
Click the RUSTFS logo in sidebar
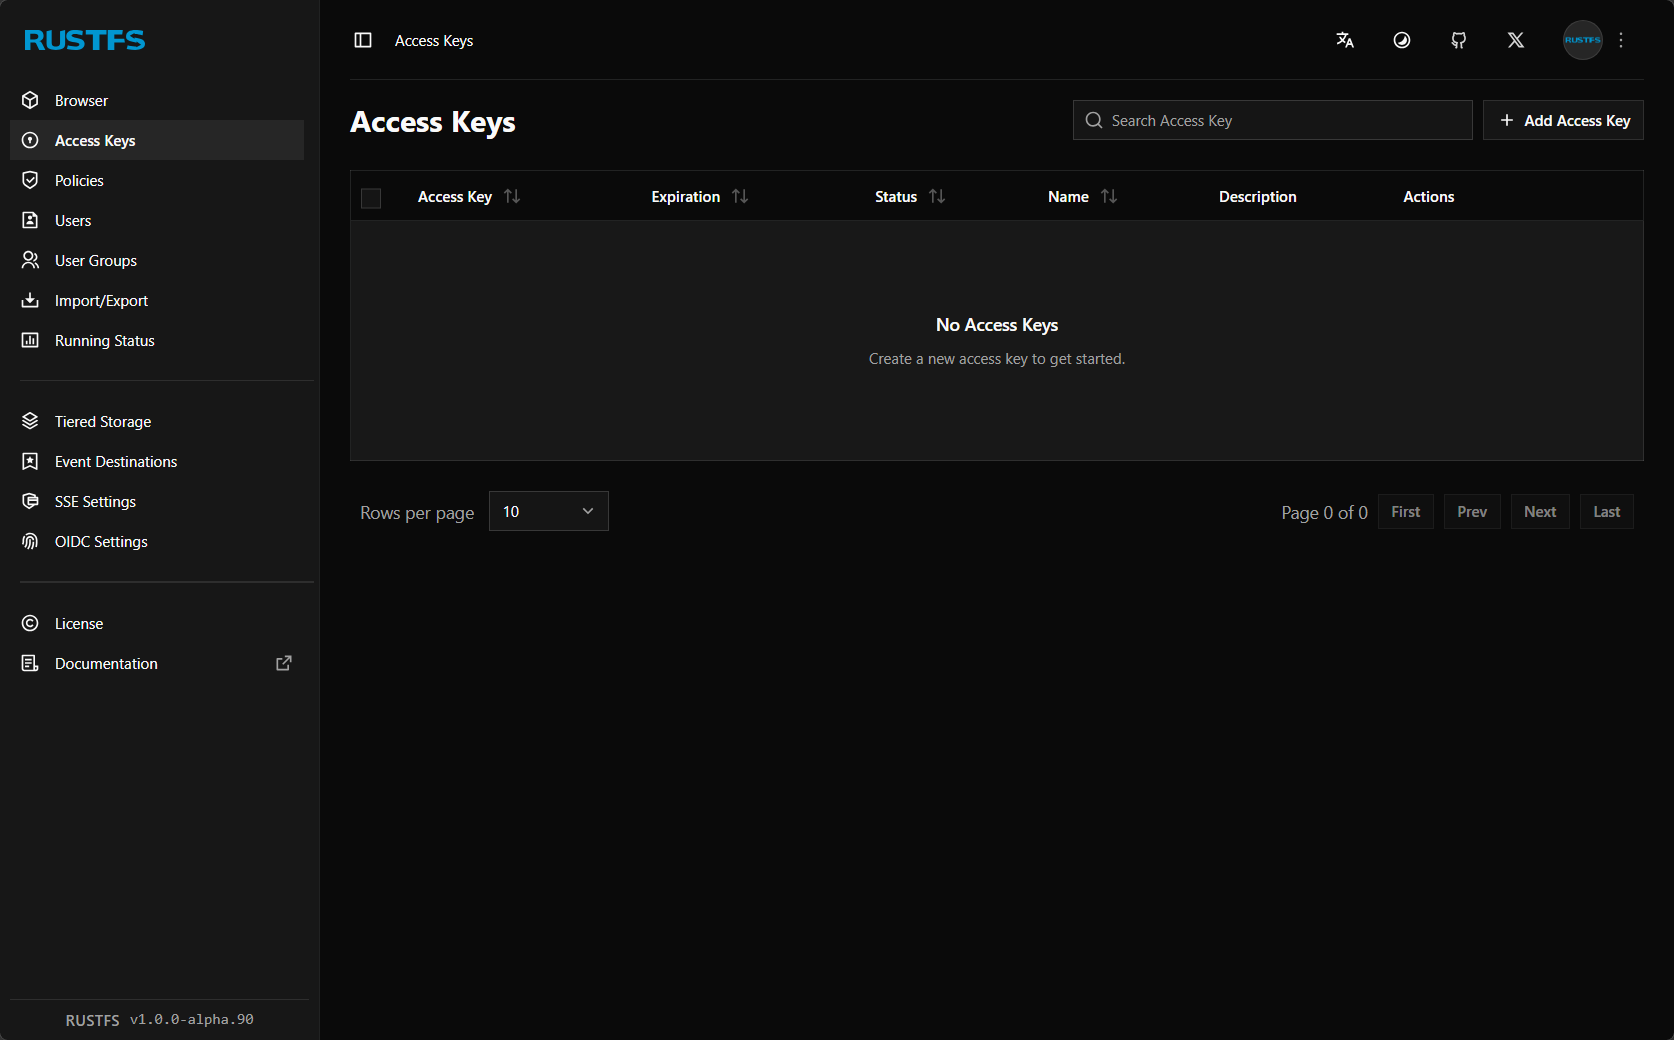pos(85,40)
